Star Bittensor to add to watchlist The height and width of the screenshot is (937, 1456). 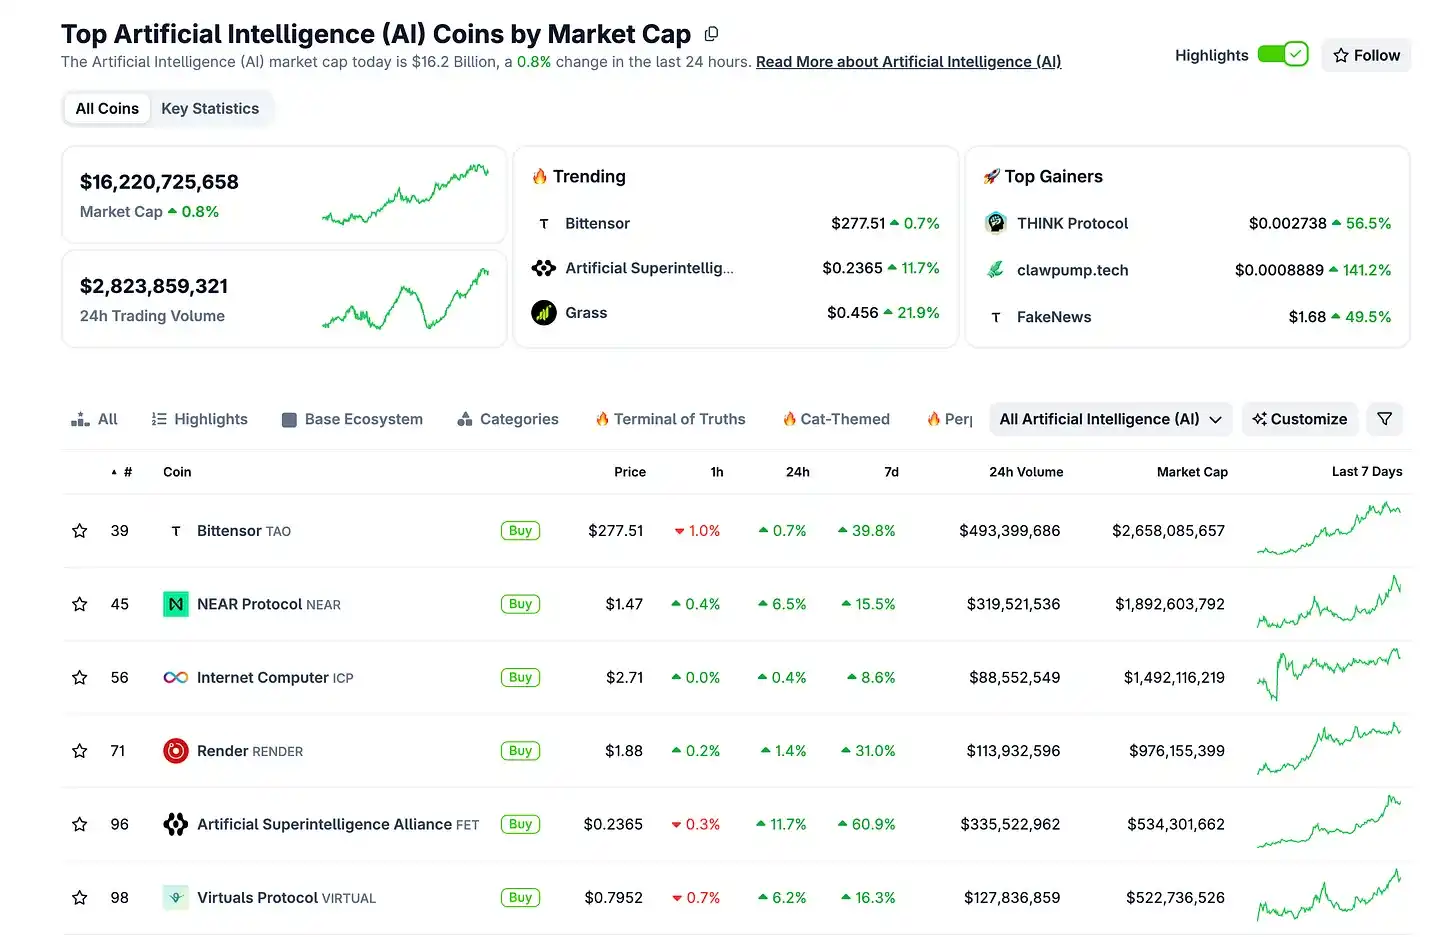click(x=80, y=531)
